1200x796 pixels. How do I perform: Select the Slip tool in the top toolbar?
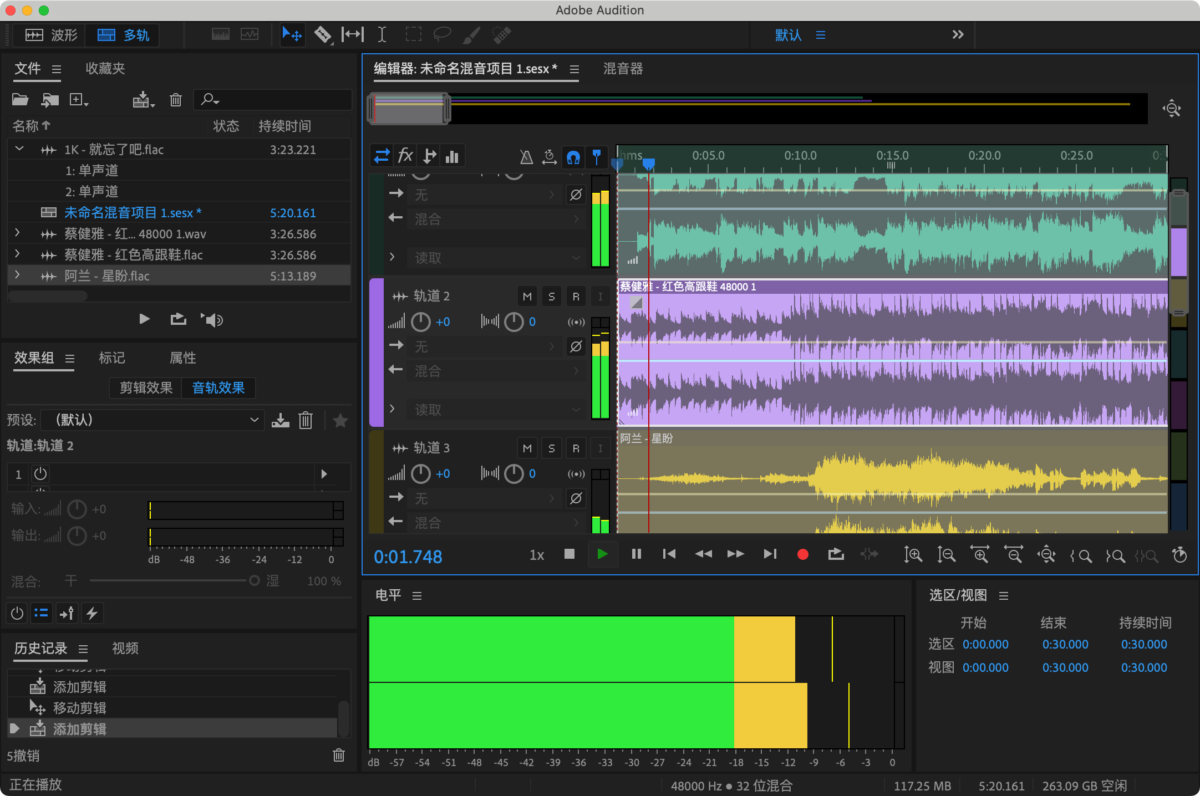(352, 35)
